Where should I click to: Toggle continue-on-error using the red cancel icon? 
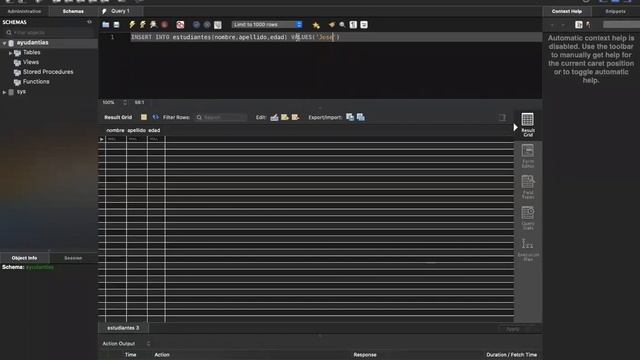[x=180, y=25]
